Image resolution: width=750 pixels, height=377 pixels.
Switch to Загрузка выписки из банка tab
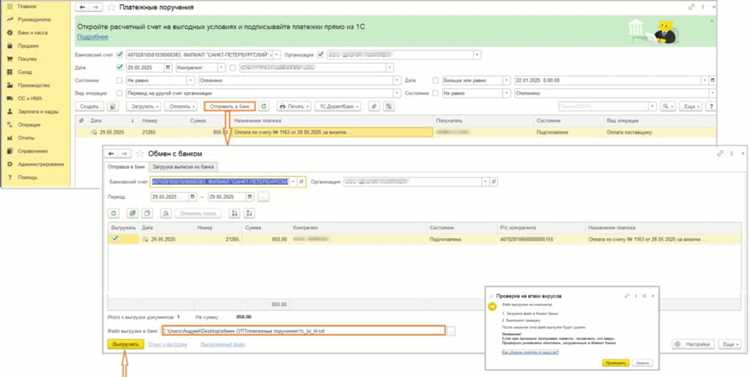tap(183, 166)
